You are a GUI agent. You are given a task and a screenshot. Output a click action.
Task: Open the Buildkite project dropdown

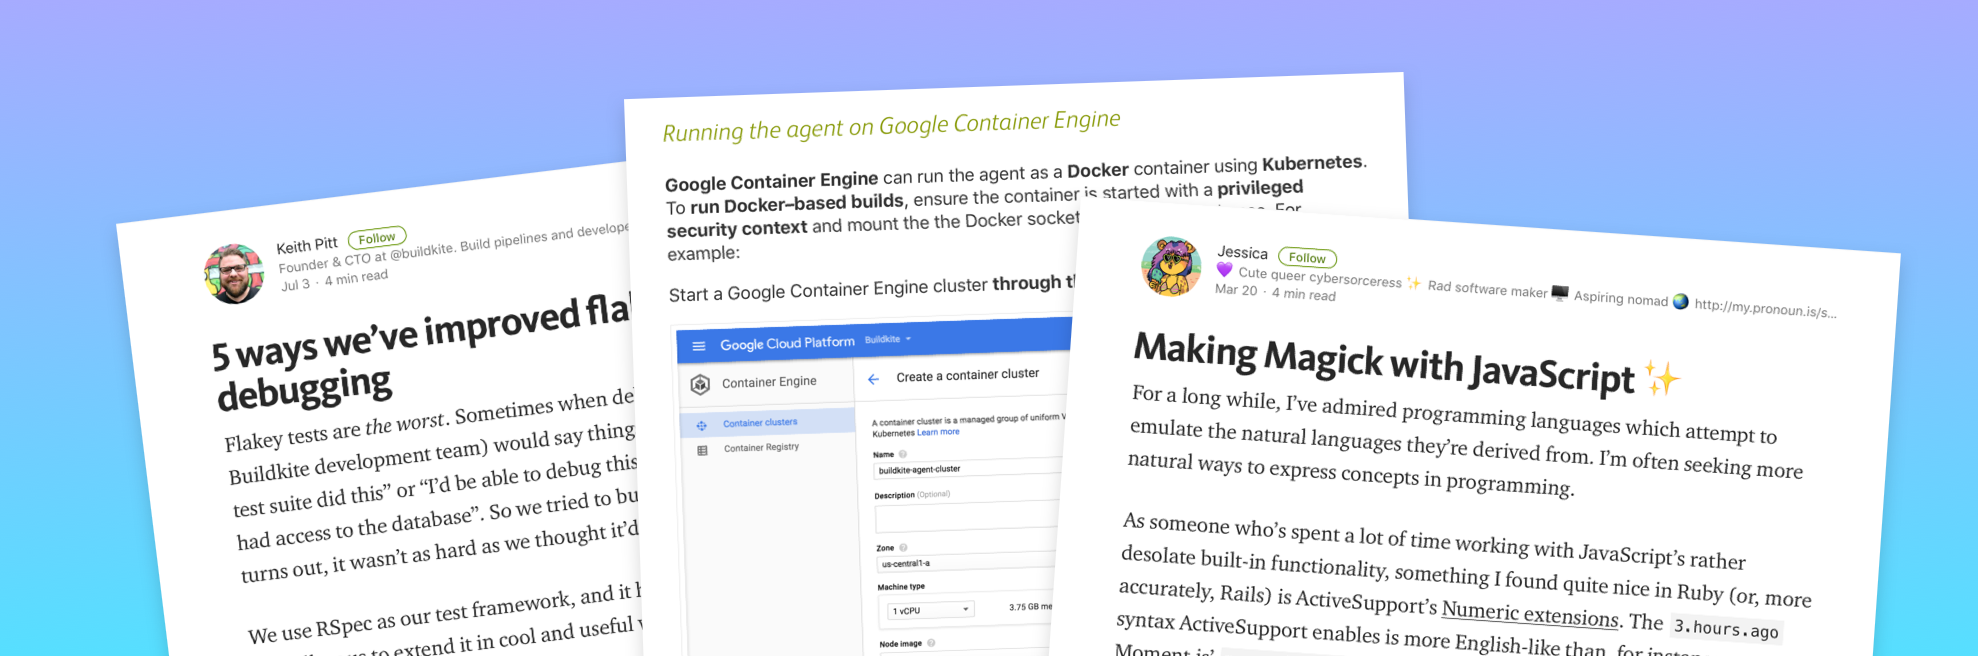(x=888, y=339)
